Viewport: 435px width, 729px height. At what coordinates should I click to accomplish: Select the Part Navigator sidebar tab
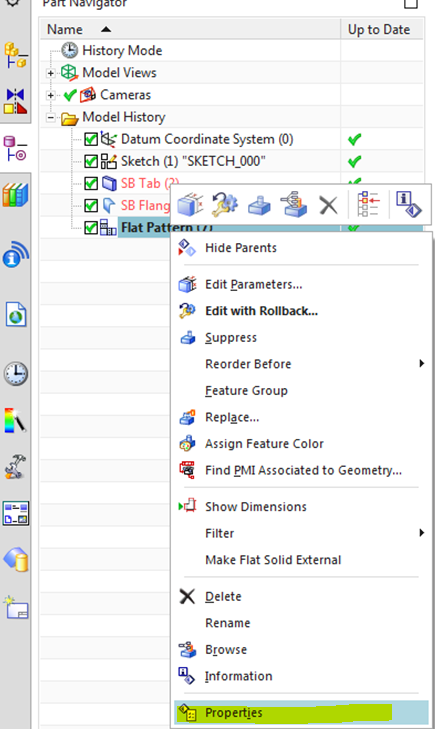pyautogui.click(x=15, y=148)
